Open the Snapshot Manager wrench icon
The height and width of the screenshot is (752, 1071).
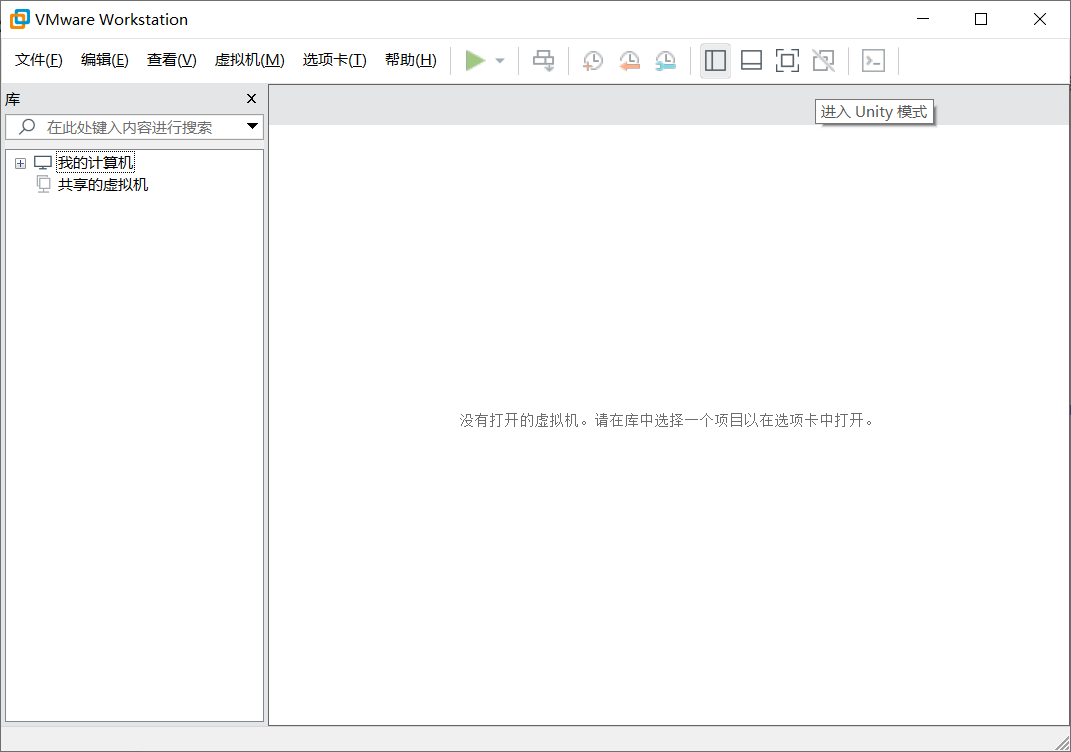665,61
